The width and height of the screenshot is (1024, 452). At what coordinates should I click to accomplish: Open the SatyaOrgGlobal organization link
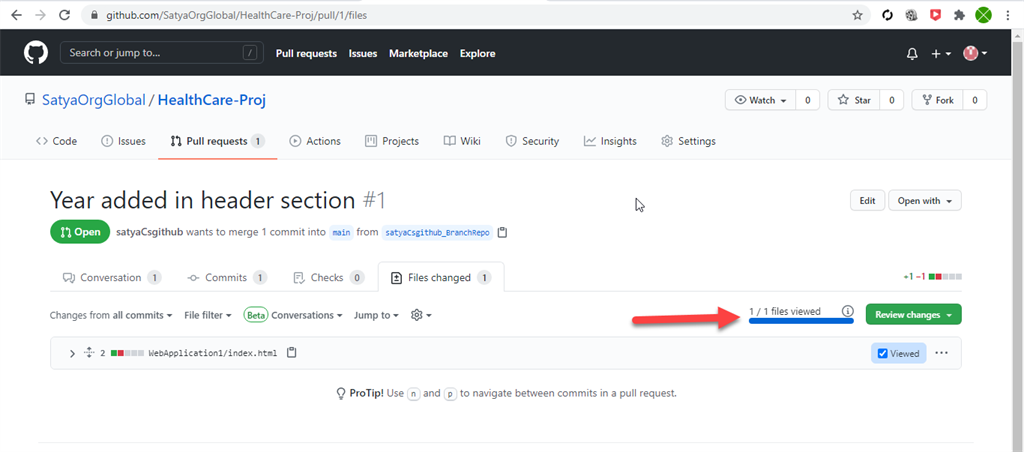pyautogui.click(x=93, y=100)
